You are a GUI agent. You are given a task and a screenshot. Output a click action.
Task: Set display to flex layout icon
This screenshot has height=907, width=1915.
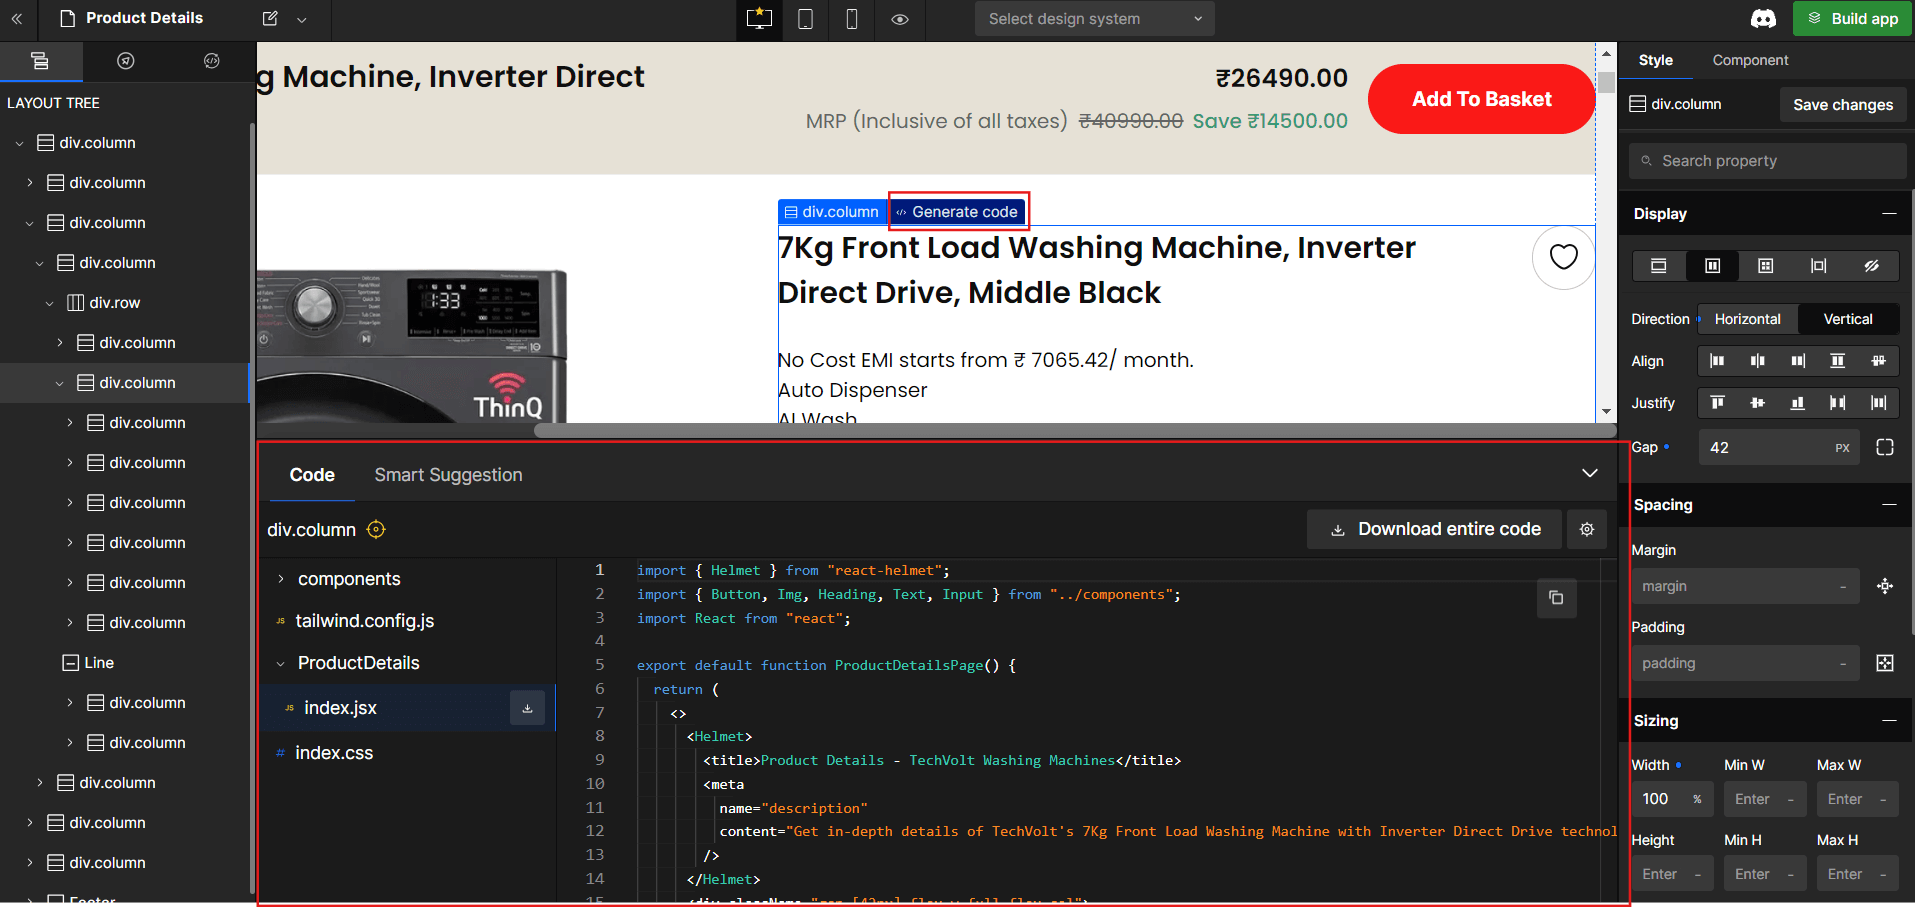[x=1712, y=266]
